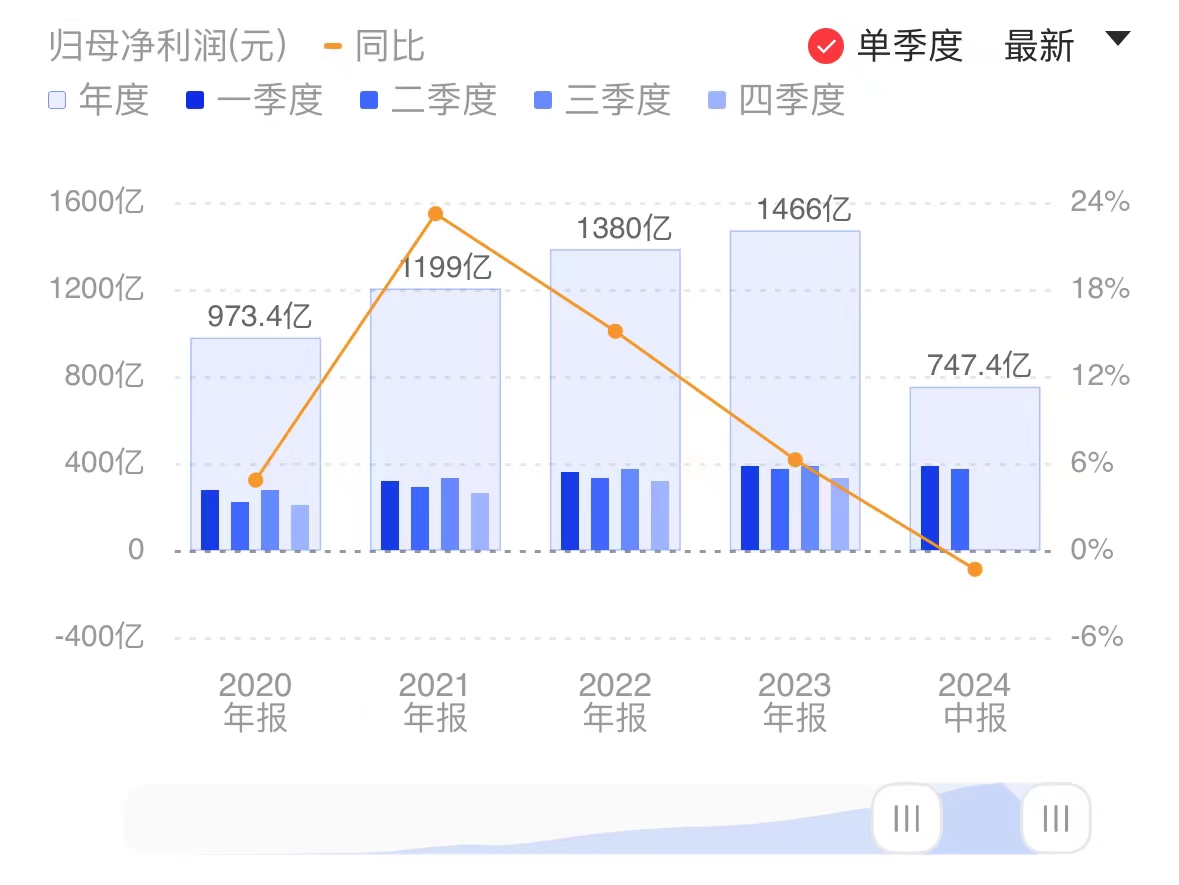
Task: Click the 2022 point on 同比 line
Action: (615, 331)
